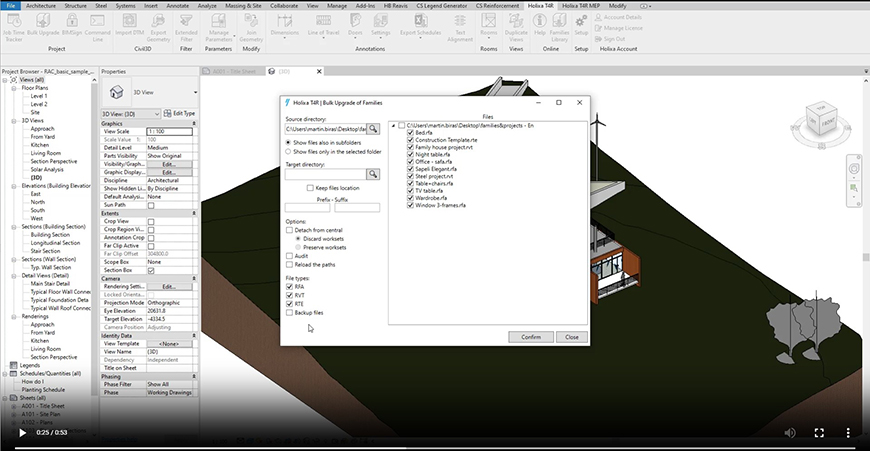Toggle video fullscreen mode
Screen dimensions: 870x451
819,433
